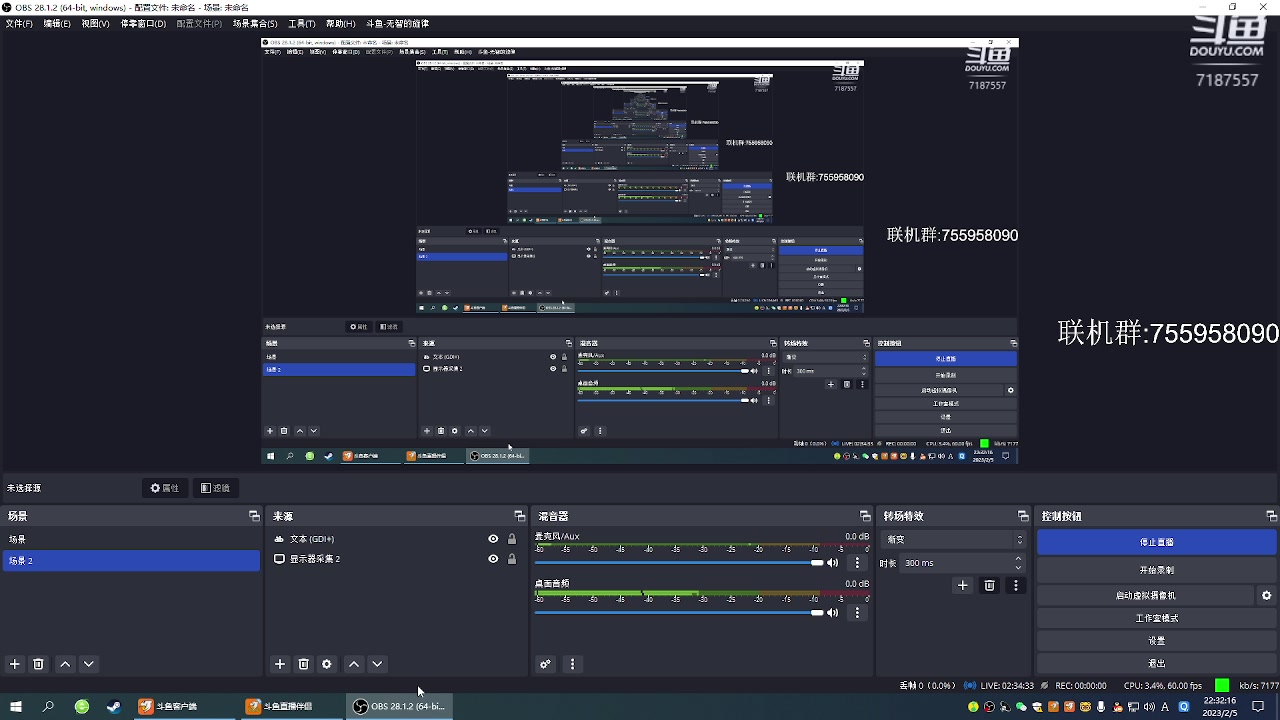Switch to 斗鱼直播伴侣 taskbar app
The height and width of the screenshot is (720, 1280).
click(289, 707)
